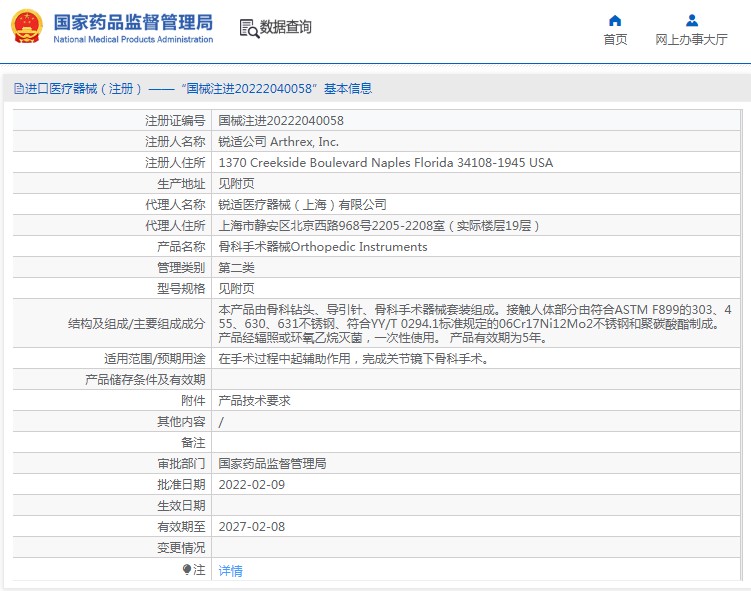Click the 注册人名称 label

click(x=175, y=142)
